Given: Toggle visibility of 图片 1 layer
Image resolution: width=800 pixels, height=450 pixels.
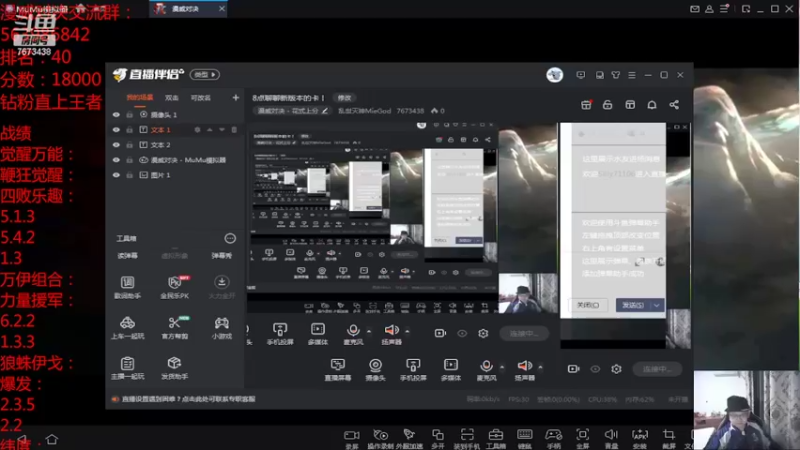Looking at the screenshot, I should pos(116,175).
